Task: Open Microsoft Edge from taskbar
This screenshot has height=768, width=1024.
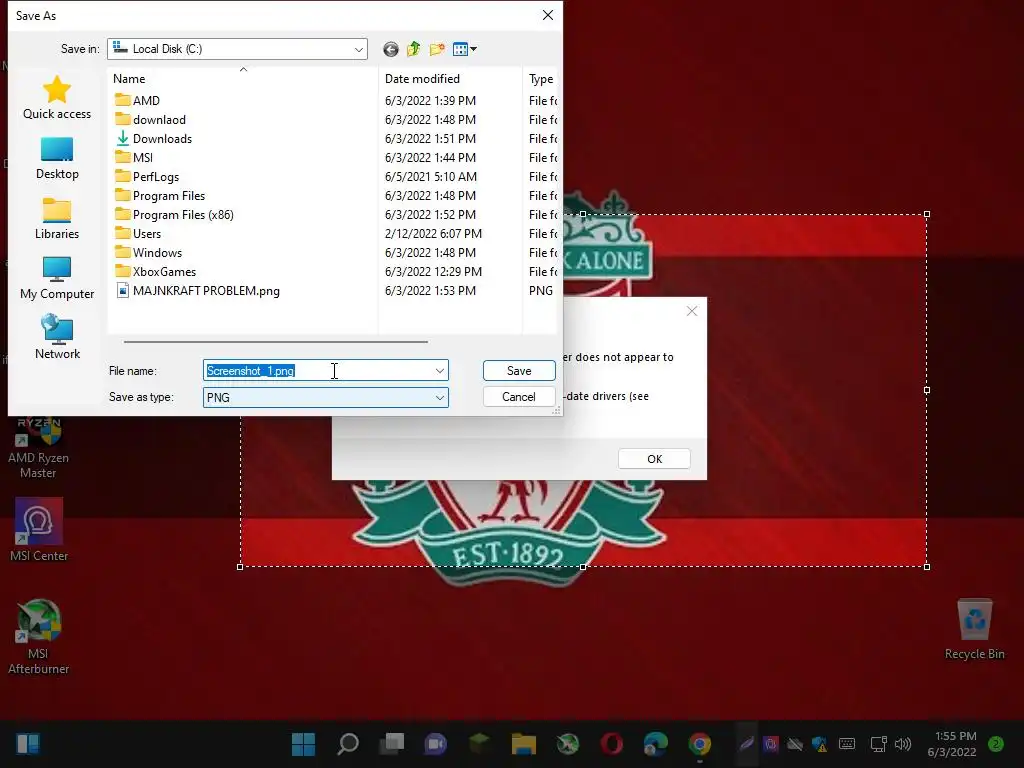Action: click(656, 744)
